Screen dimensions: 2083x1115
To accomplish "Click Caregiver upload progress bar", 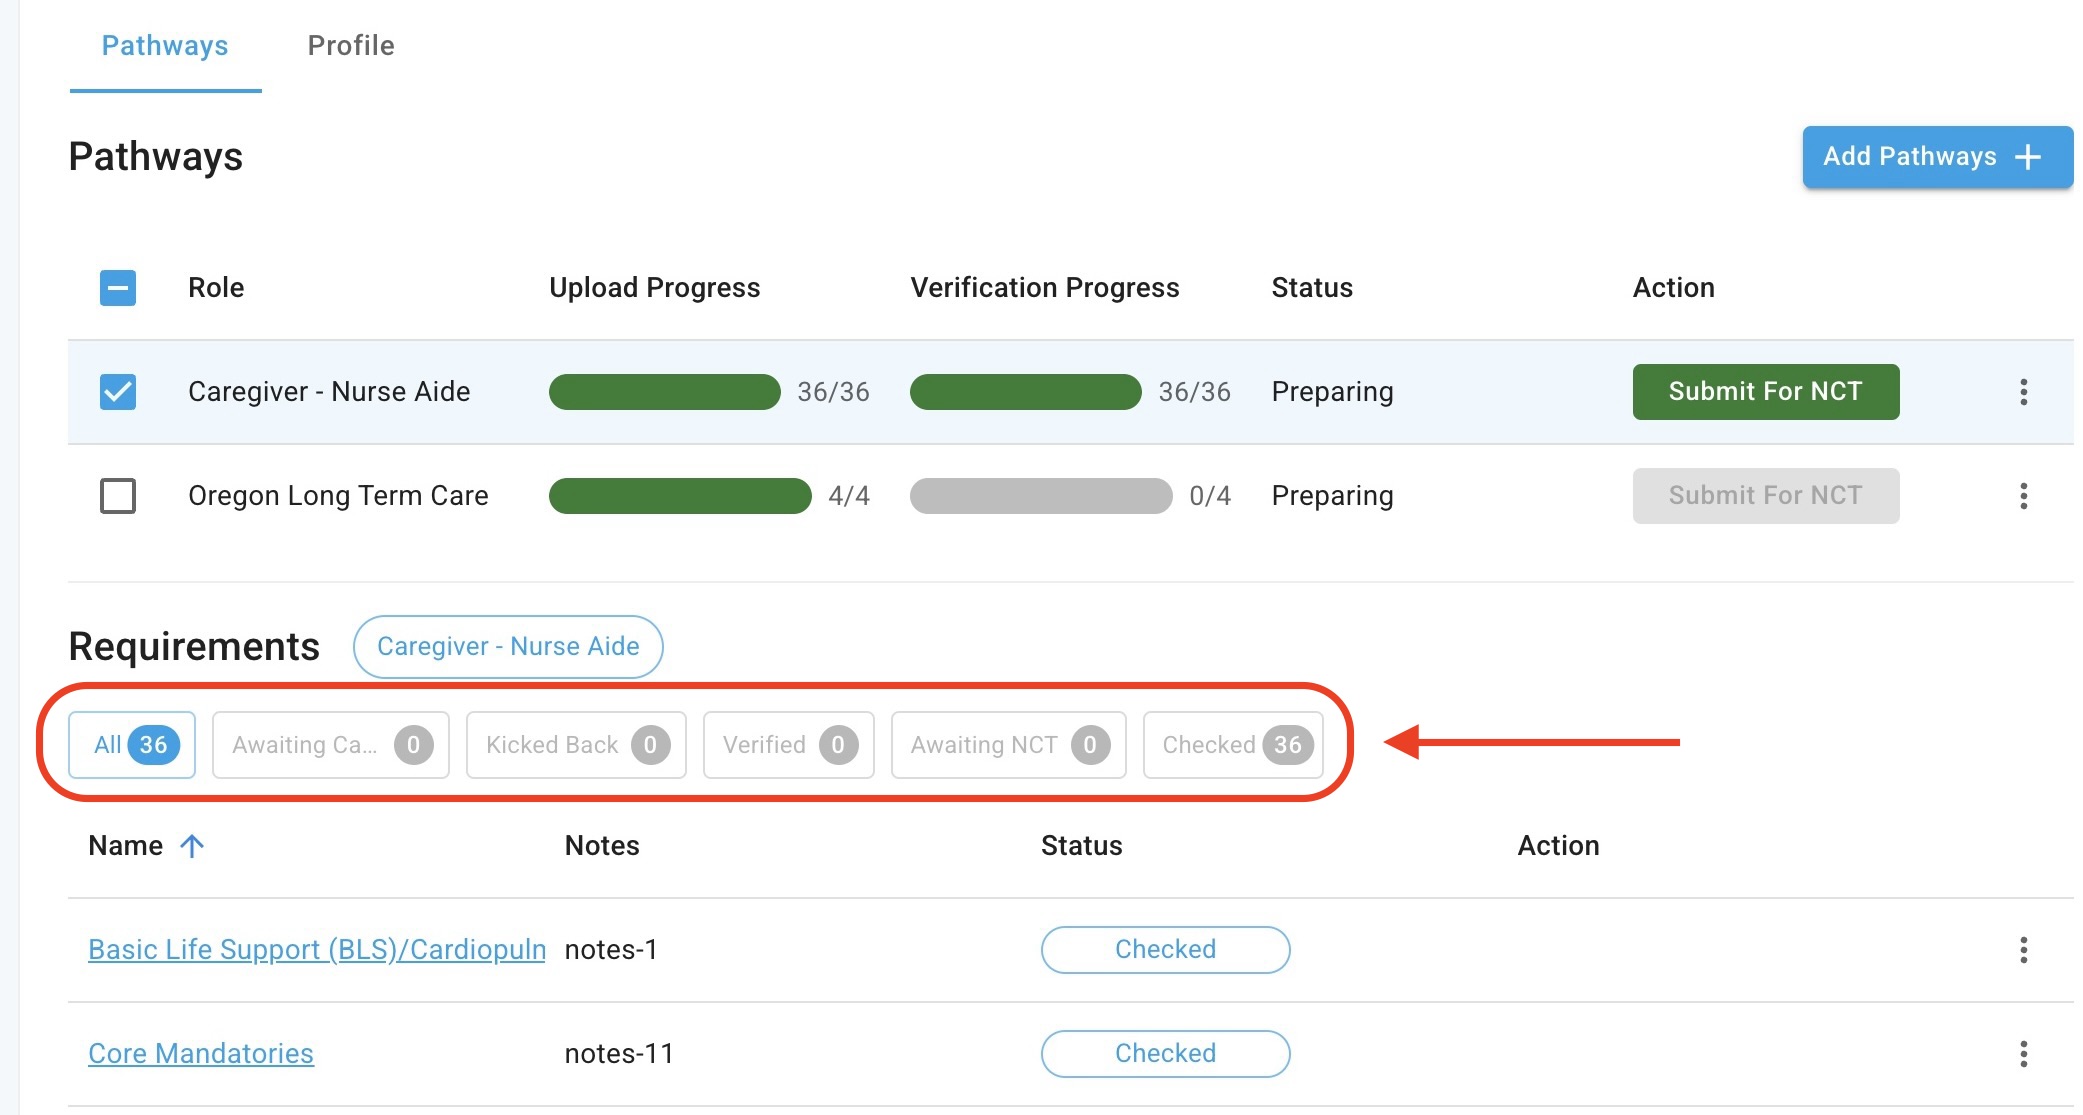I will pos(664,392).
